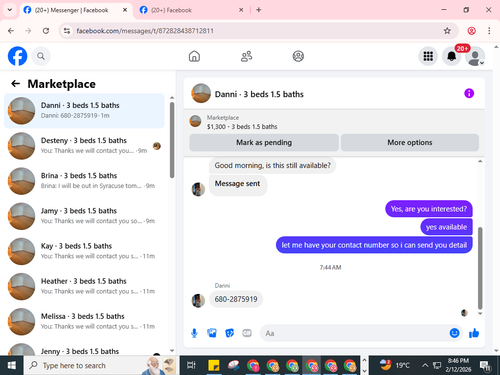Image resolution: width=500 pixels, height=375 pixels.
Task: Click scroll-up arrow of chat messages
Action: pos(480,161)
